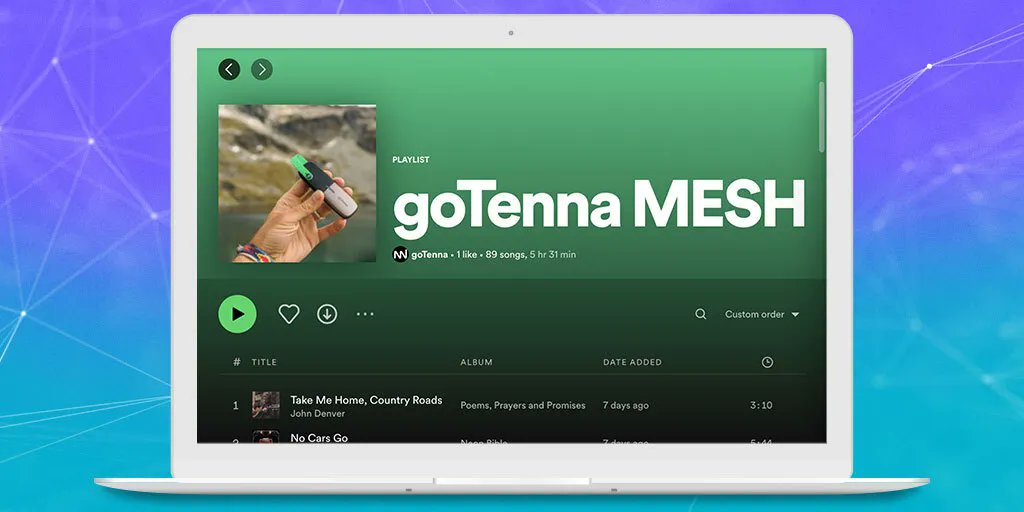Image resolution: width=1024 pixels, height=512 pixels.
Task: Click the PLAYLIST label above the title
Action: tap(411, 159)
